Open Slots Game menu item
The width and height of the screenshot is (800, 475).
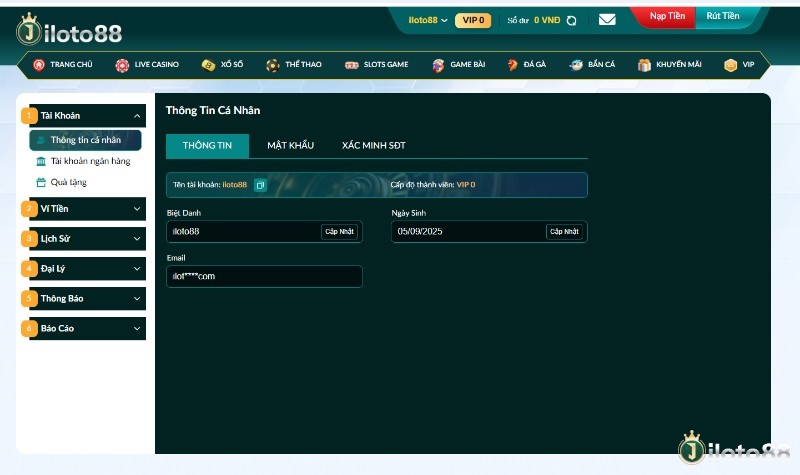coord(377,65)
